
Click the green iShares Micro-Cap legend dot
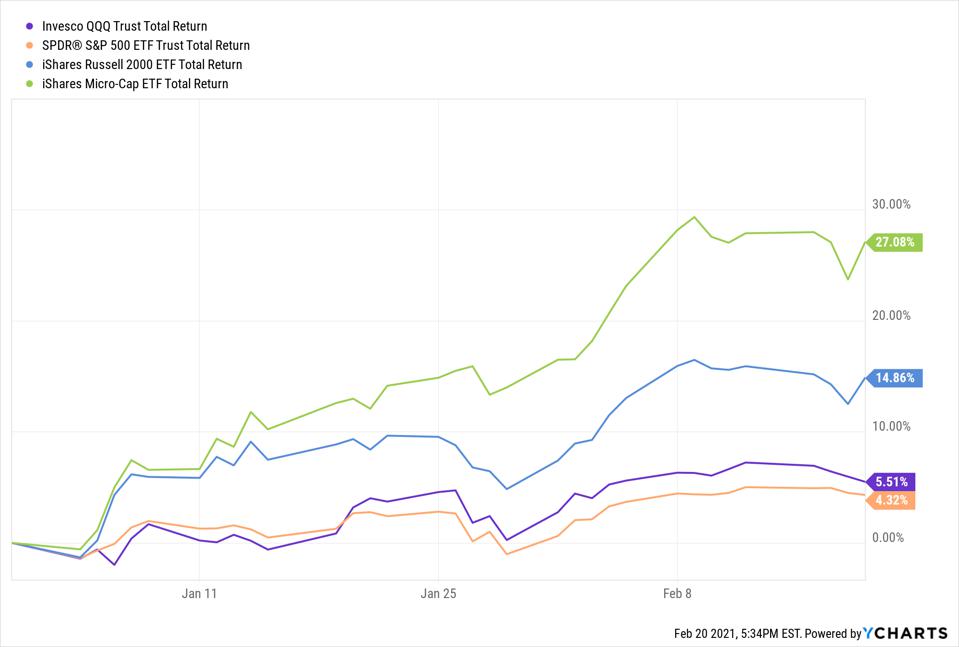tap(29, 84)
